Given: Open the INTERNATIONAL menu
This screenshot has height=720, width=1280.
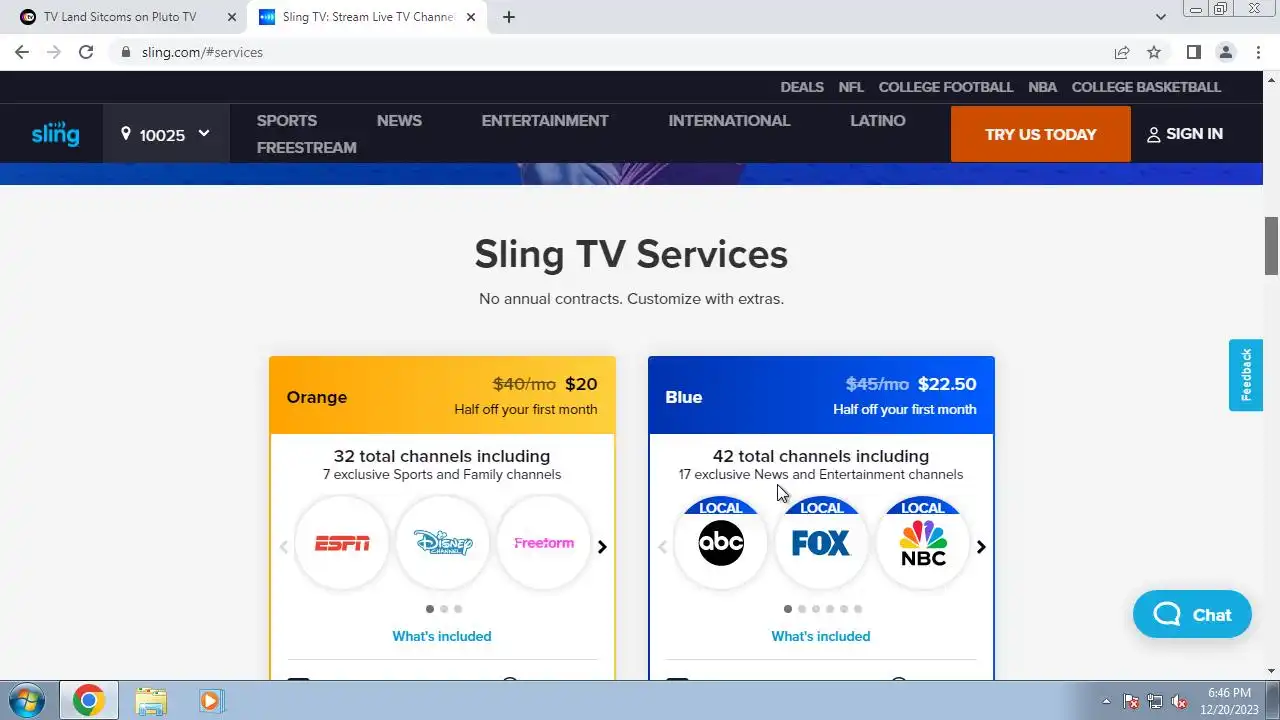Looking at the screenshot, I should click(729, 120).
